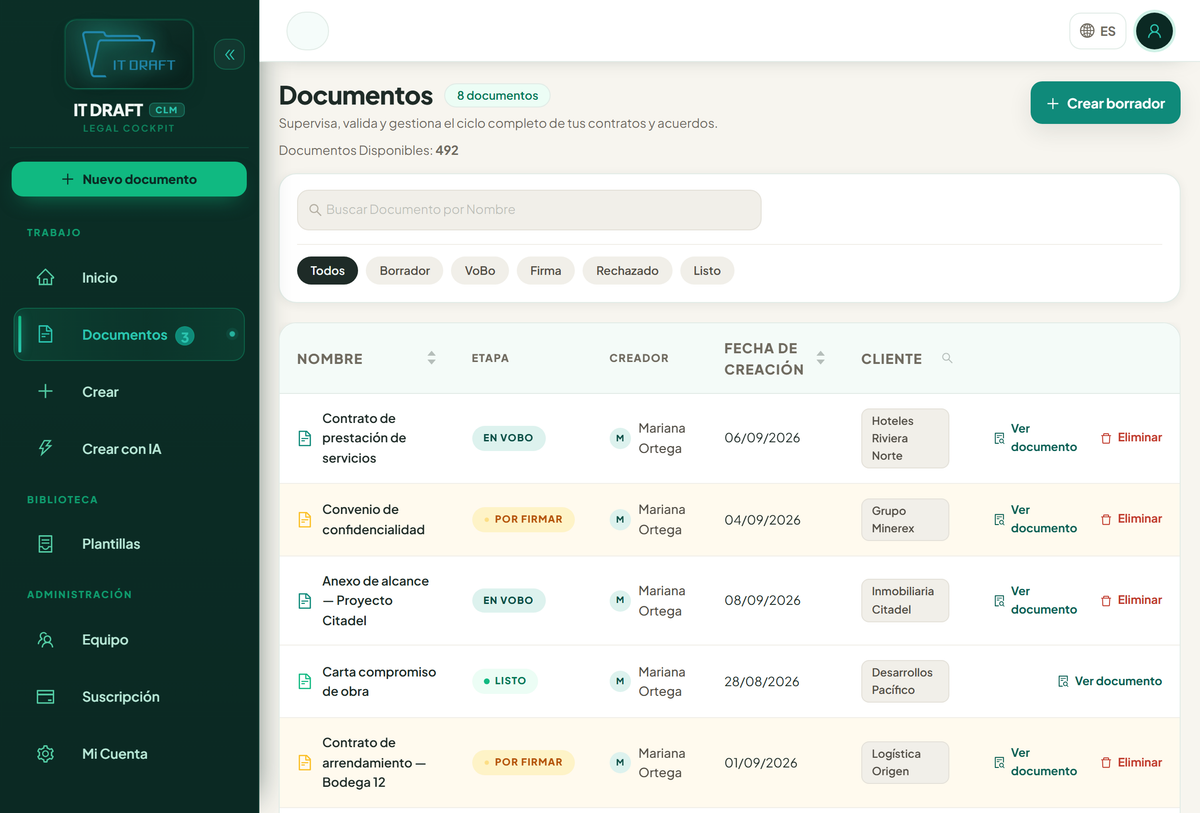Click Crear borrador button
1200x813 pixels.
point(1105,103)
